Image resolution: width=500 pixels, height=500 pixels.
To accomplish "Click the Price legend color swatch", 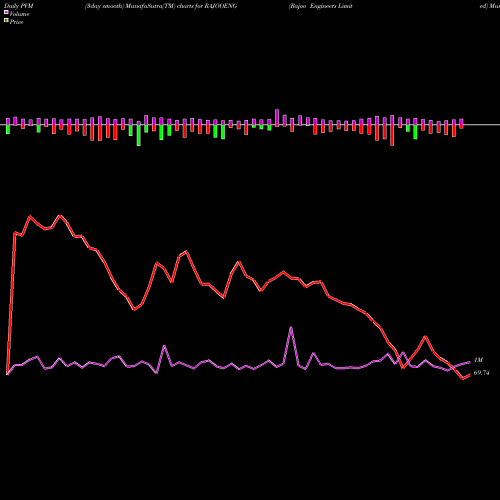I will [6, 21].
